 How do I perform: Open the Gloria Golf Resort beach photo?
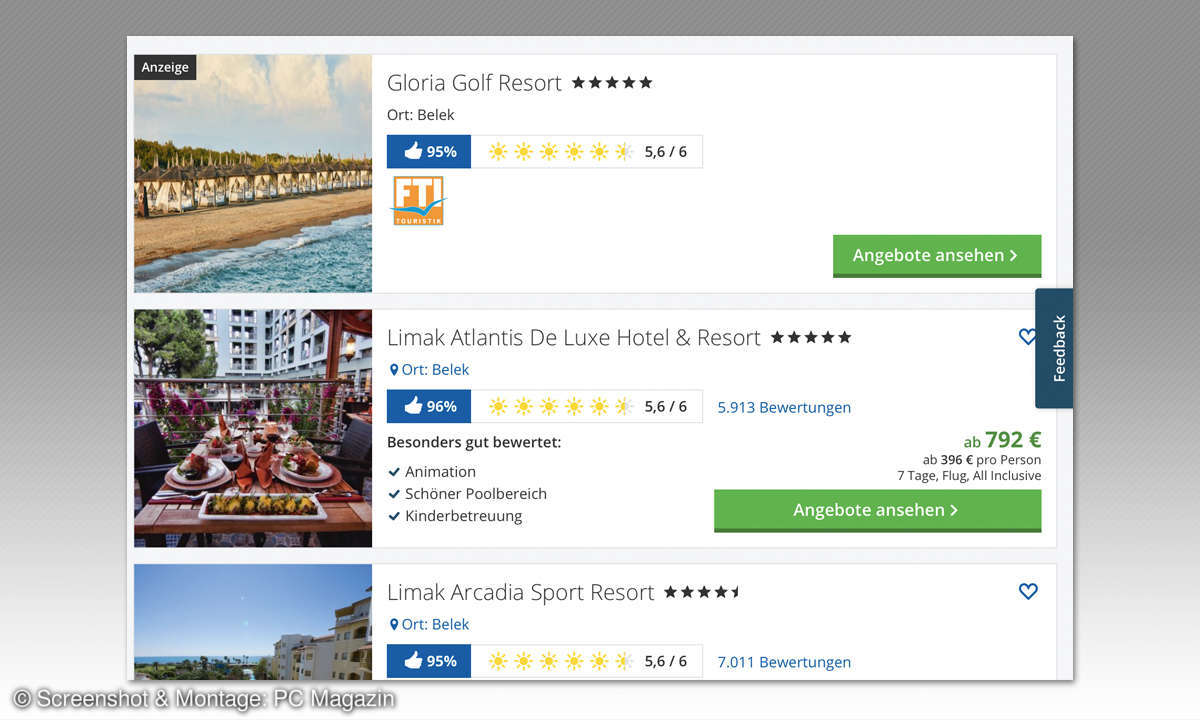point(253,173)
